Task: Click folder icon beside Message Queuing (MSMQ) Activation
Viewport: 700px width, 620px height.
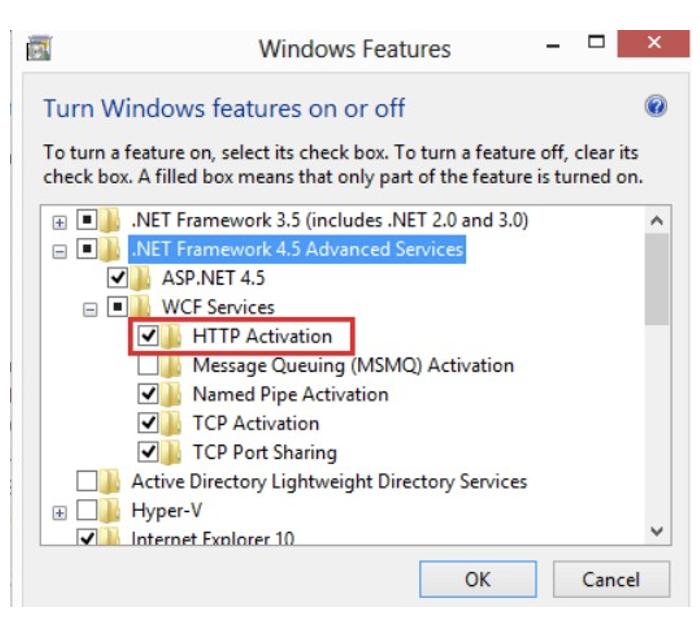Action: tap(171, 365)
